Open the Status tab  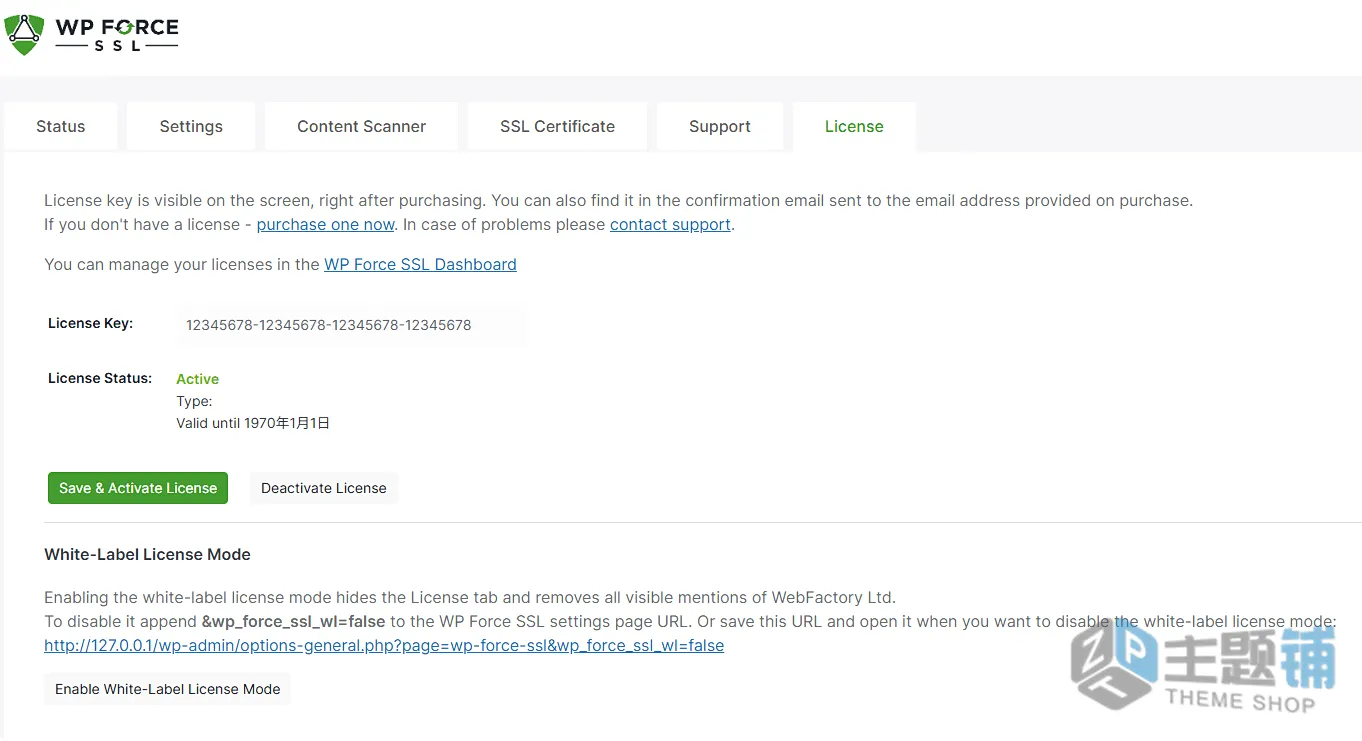(61, 126)
